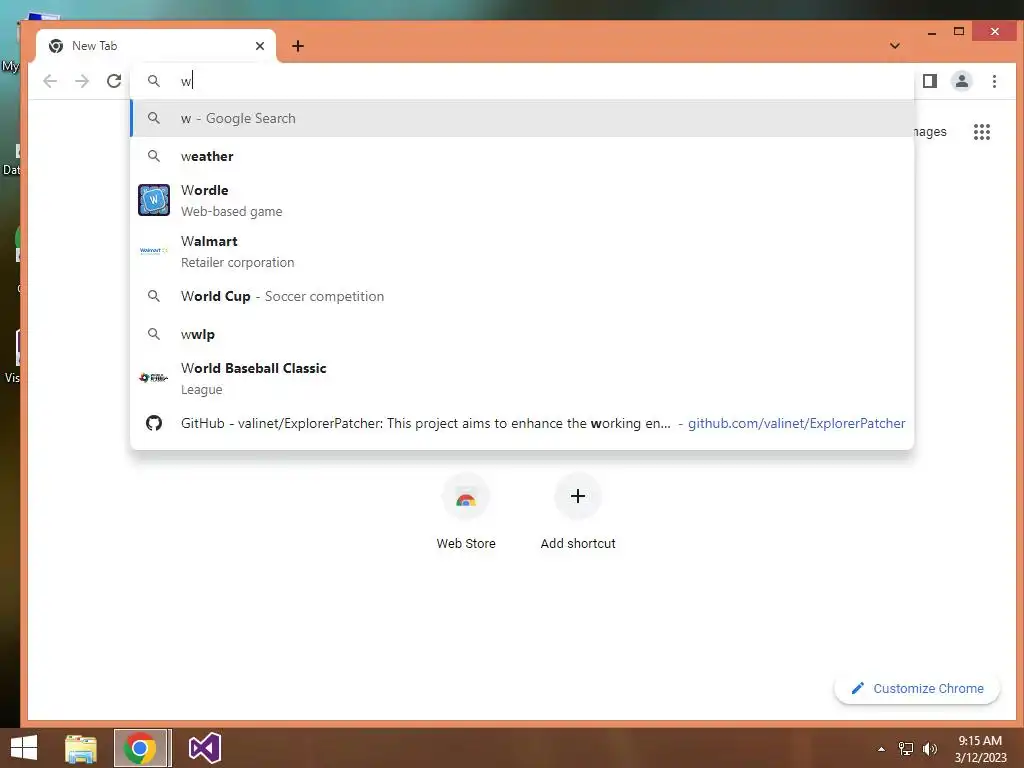Close the New Tab tab
The width and height of the screenshot is (1024, 768).
point(260,46)
